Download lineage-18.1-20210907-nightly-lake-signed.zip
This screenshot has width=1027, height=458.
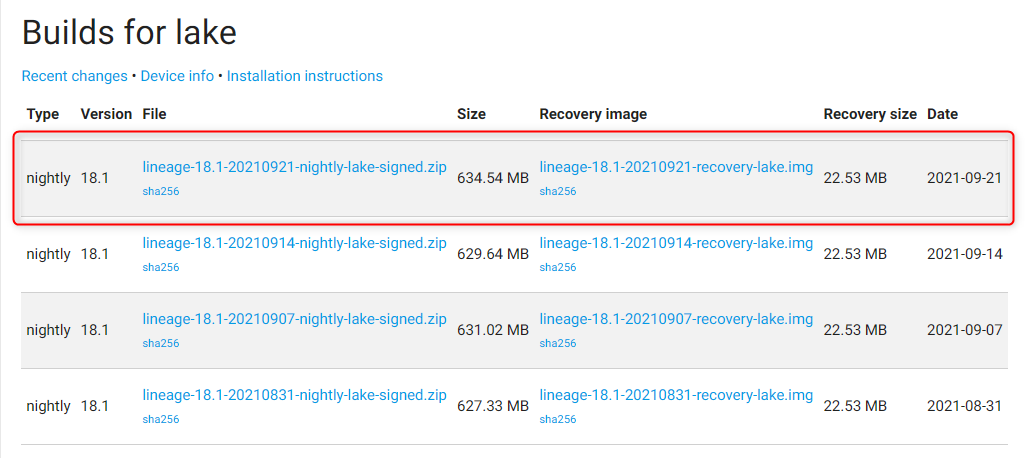(294, 319)
